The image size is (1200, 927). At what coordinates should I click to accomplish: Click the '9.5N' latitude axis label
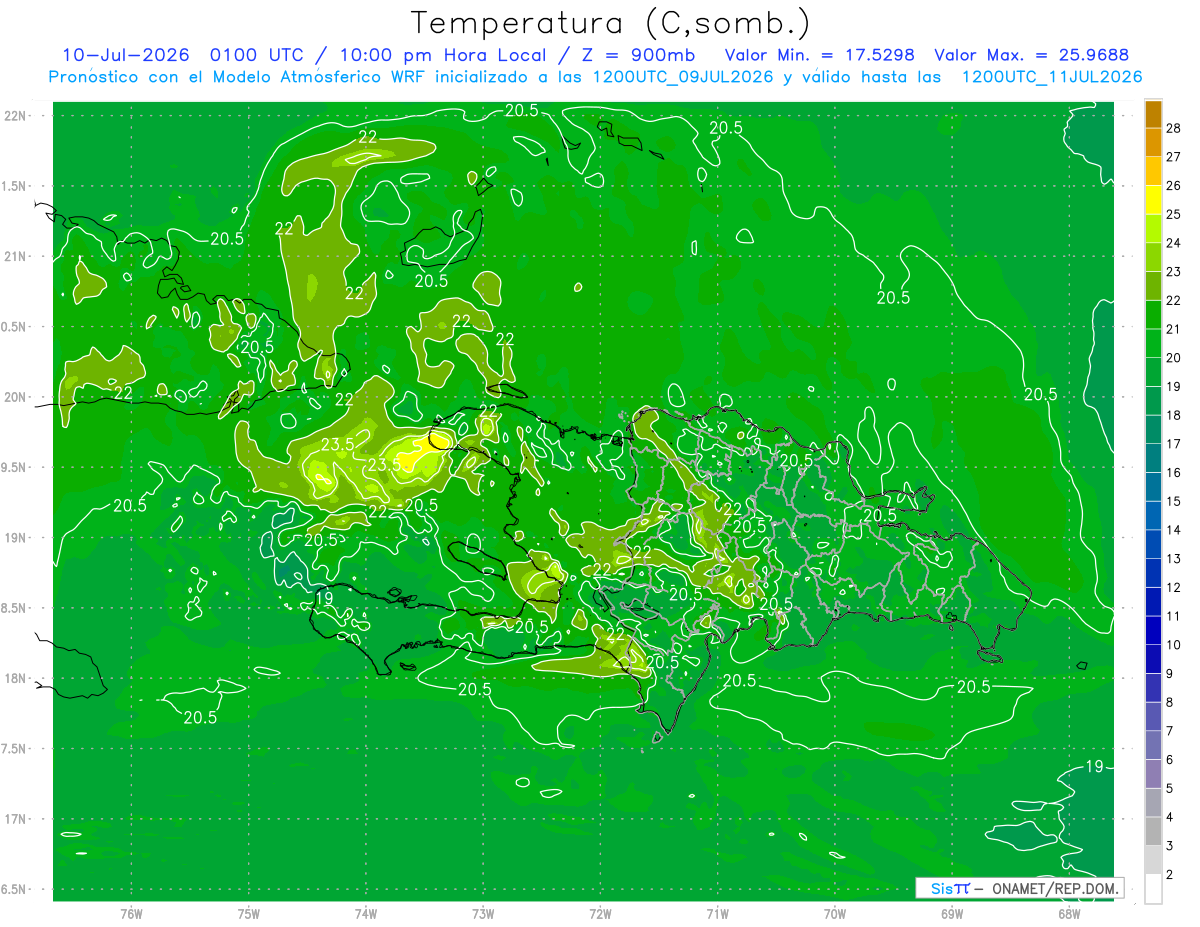pos(15,468)
